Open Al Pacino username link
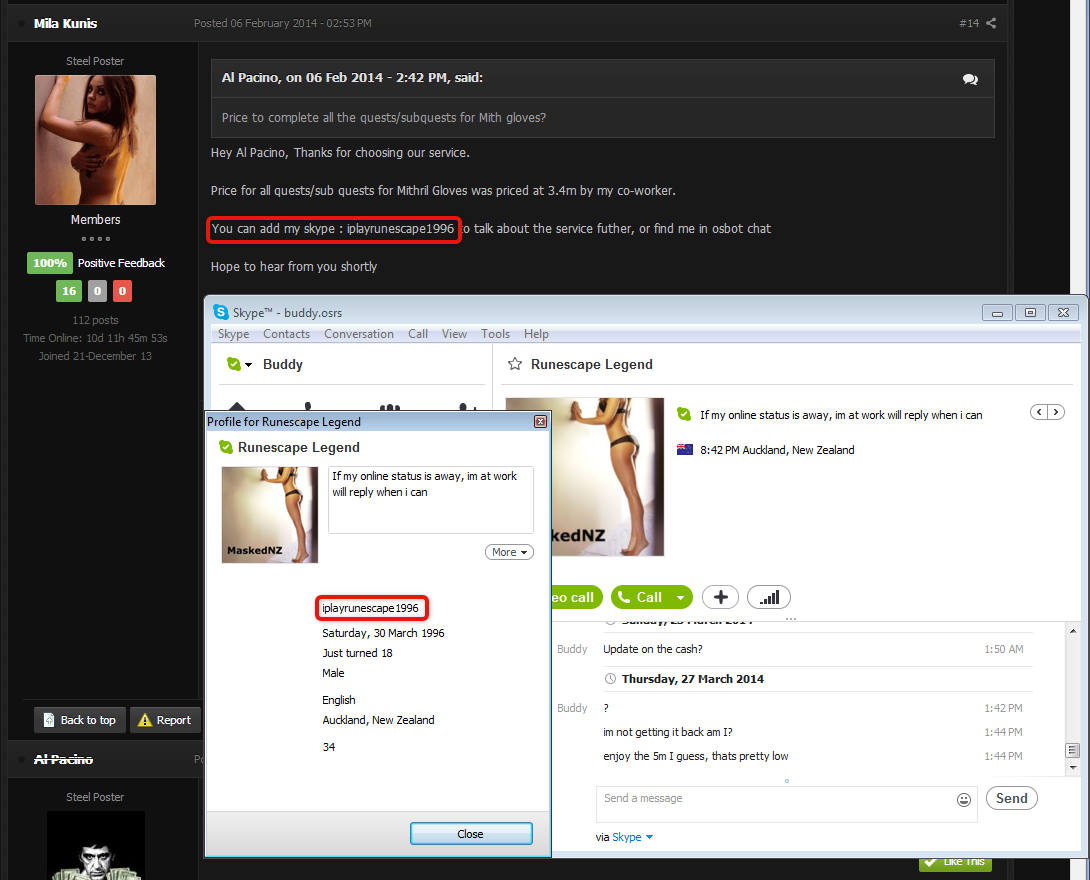The image size is (1090, 880). (63, 759)
